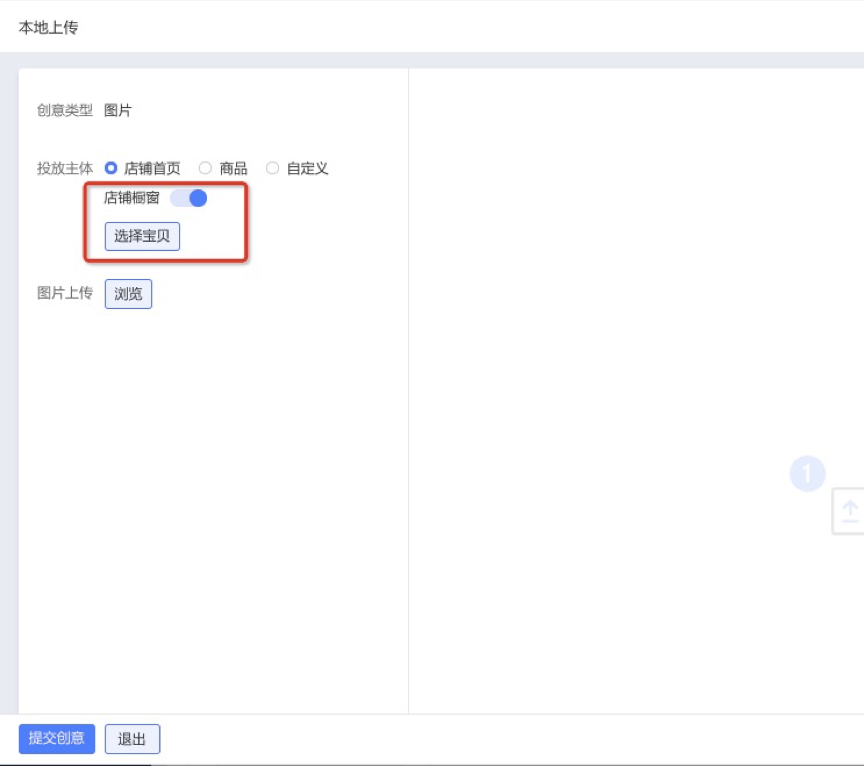The image size is (864, 766).
Task: Click the 本地上传 title text
Action: click(x=48, y=28)
